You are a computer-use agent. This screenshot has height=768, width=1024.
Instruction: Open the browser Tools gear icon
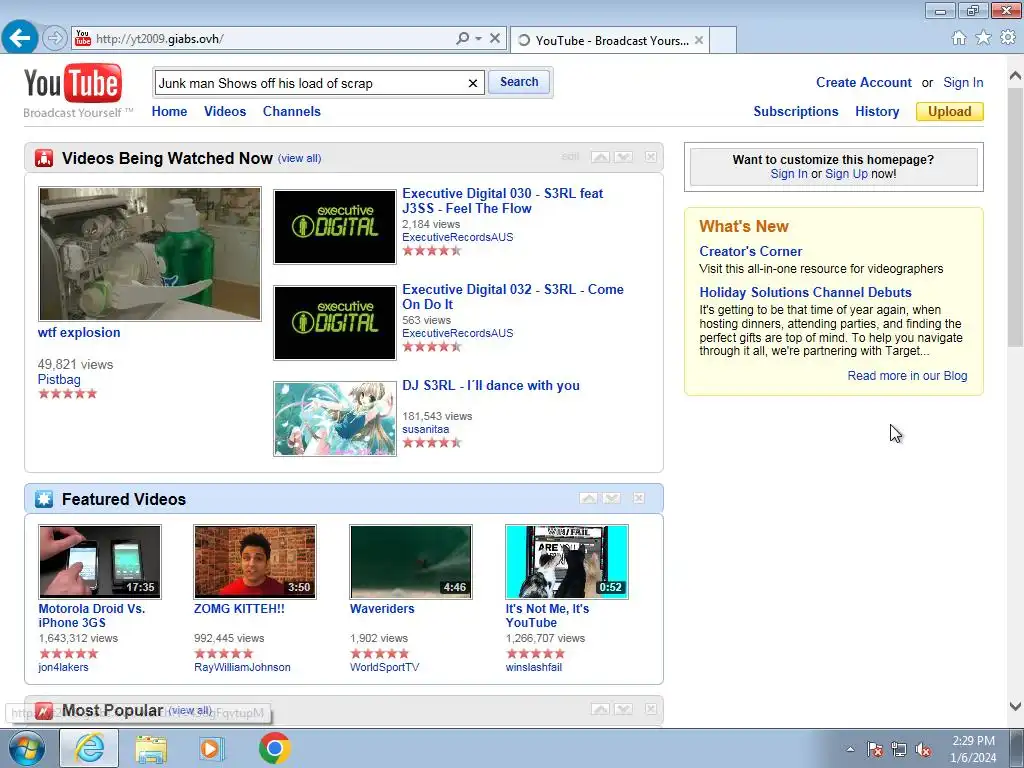(1008, 38)
